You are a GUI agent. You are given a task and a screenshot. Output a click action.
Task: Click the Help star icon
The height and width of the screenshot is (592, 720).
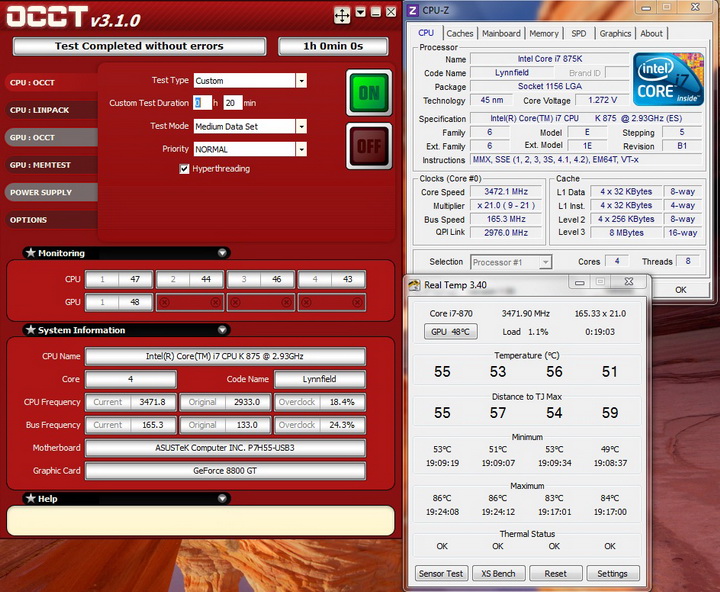click(x=30, y=498)
